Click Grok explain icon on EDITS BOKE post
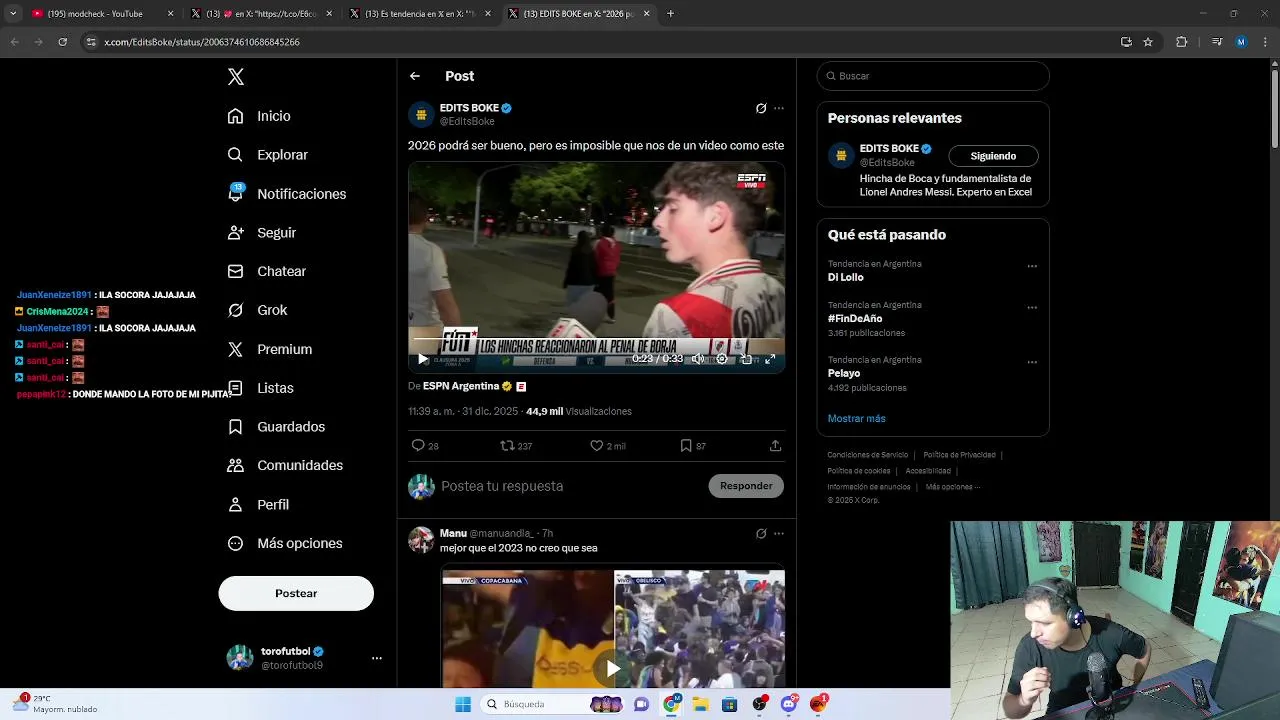This screenshot has height=720, width=1280. point(761,108)
